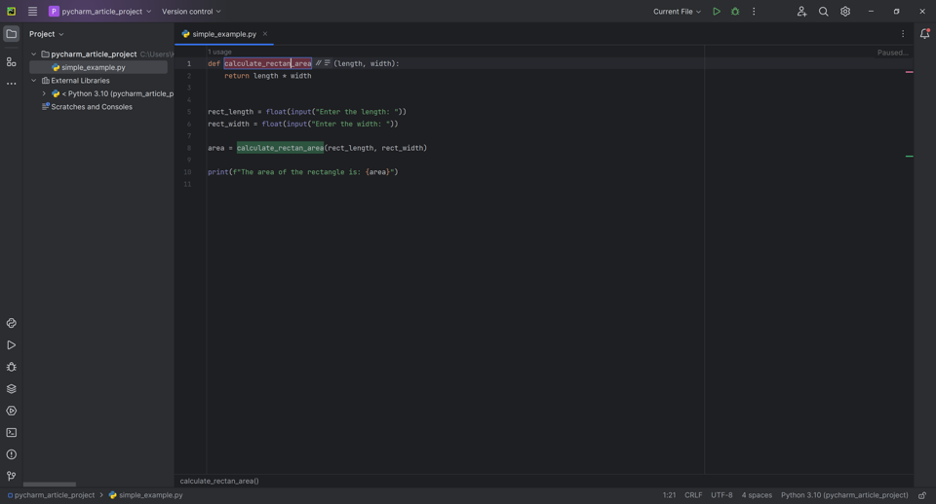Open more run actions menu
The width and height of the screenshot is (936, 504).
click(754, 11)
